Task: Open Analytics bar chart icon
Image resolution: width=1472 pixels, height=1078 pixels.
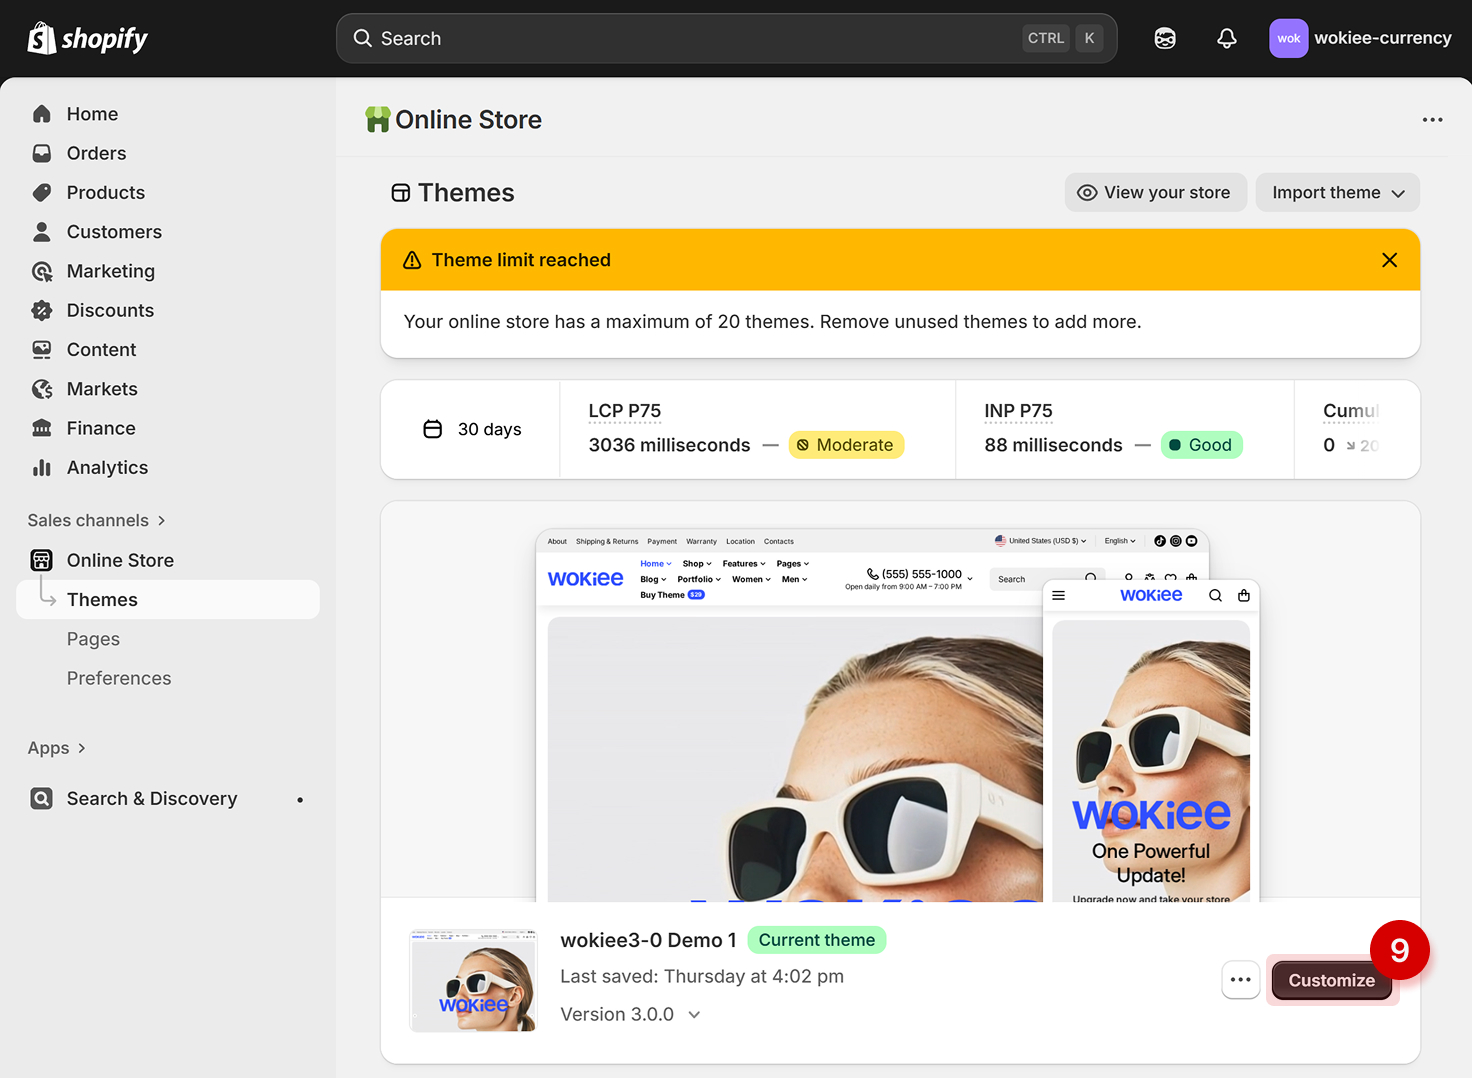Action: [x=42, y=467]
